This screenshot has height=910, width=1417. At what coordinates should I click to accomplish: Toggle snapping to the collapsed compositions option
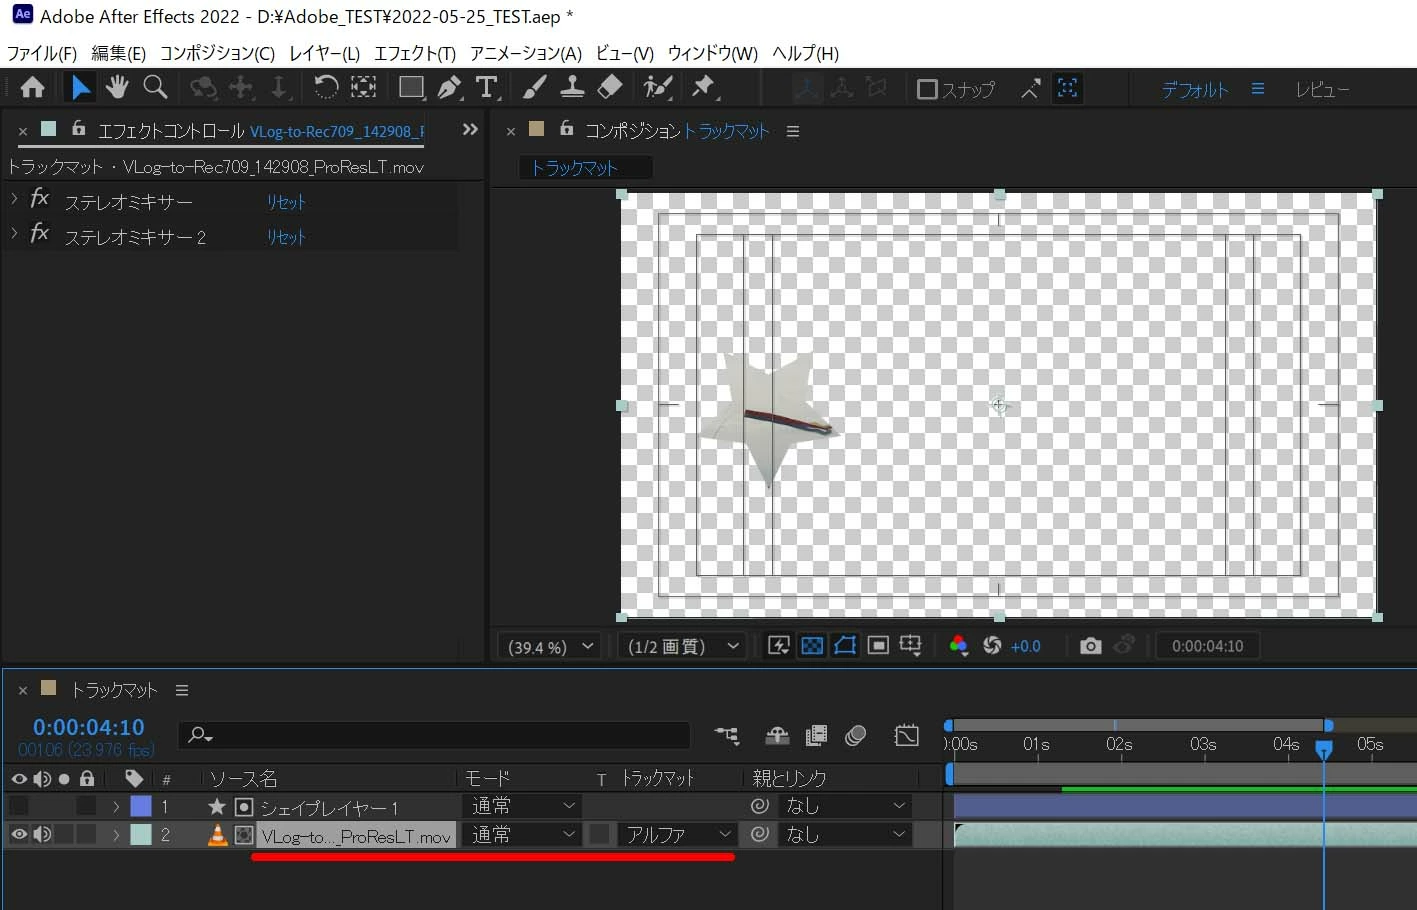[x=1068, y=88]
